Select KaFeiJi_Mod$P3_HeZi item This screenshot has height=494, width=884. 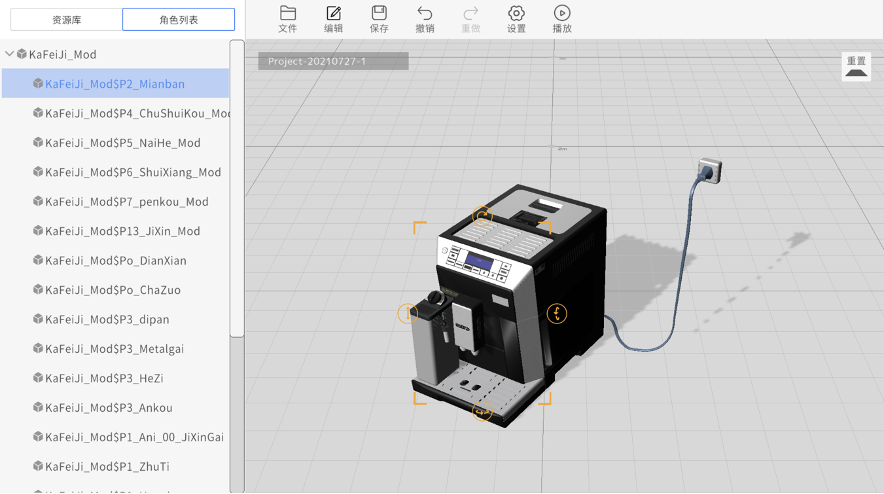click(115, 378)
